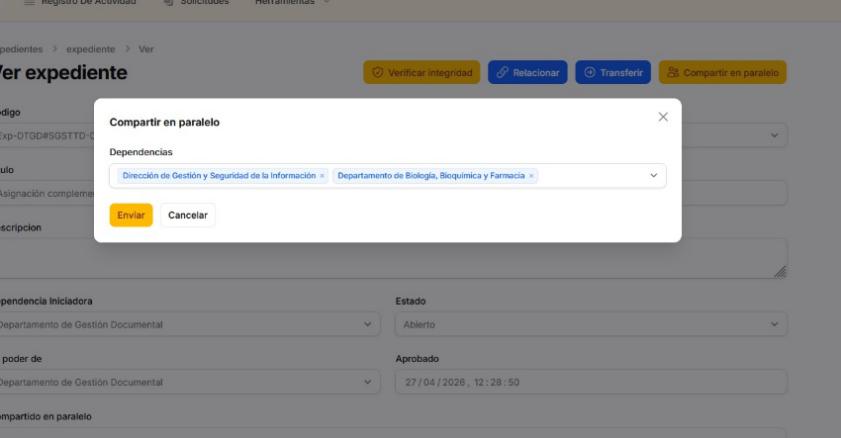Click Transferir button
This screenshot has height=438, width=841.
(613, 72)
